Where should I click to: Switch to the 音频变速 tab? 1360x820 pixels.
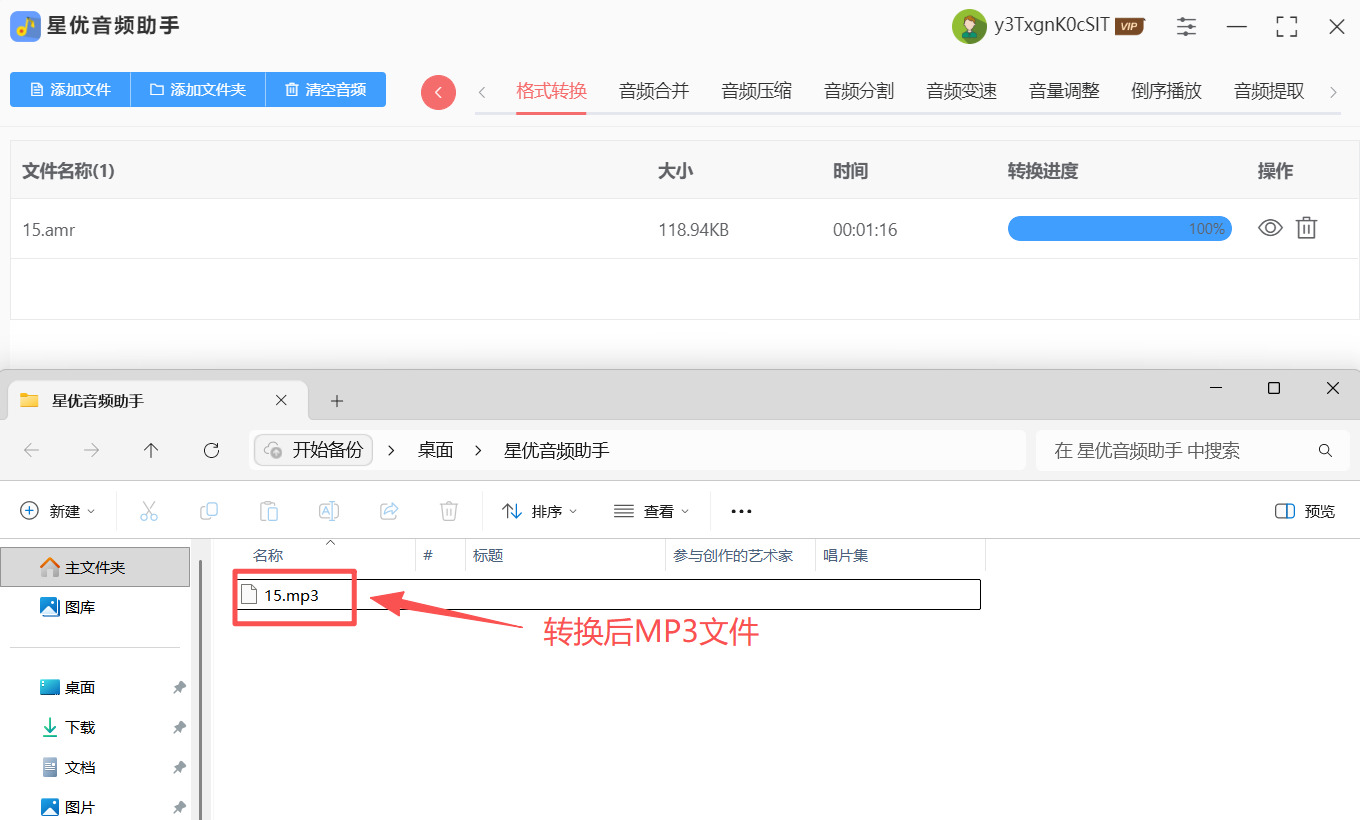[x=962, y=92]
